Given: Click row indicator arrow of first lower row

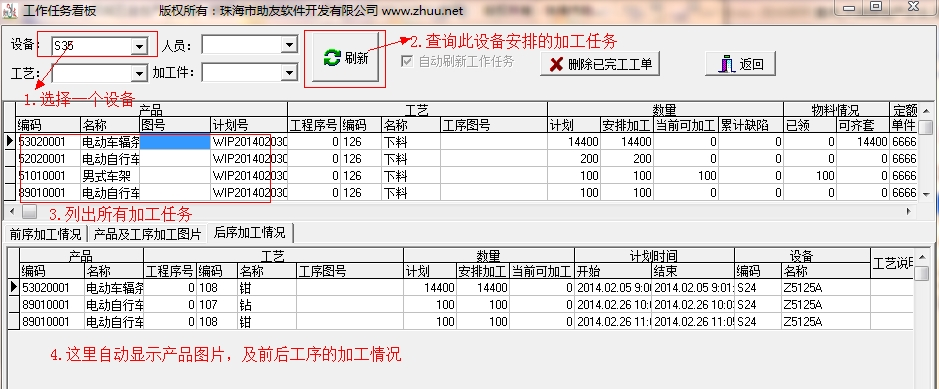Looking at the screenshot, I should pyautogui.click(x=13, y=287).
